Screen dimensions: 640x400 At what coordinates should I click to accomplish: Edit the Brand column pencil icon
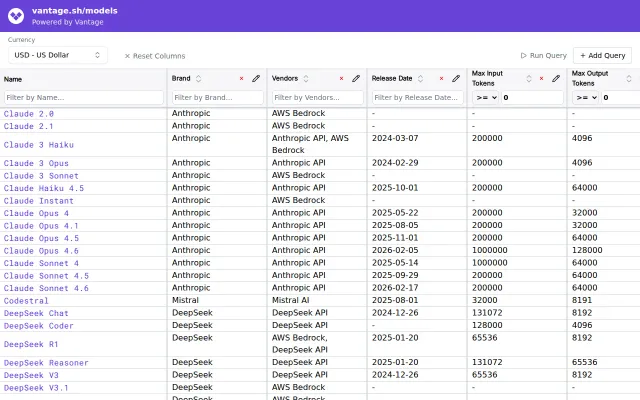coord(256,78)
